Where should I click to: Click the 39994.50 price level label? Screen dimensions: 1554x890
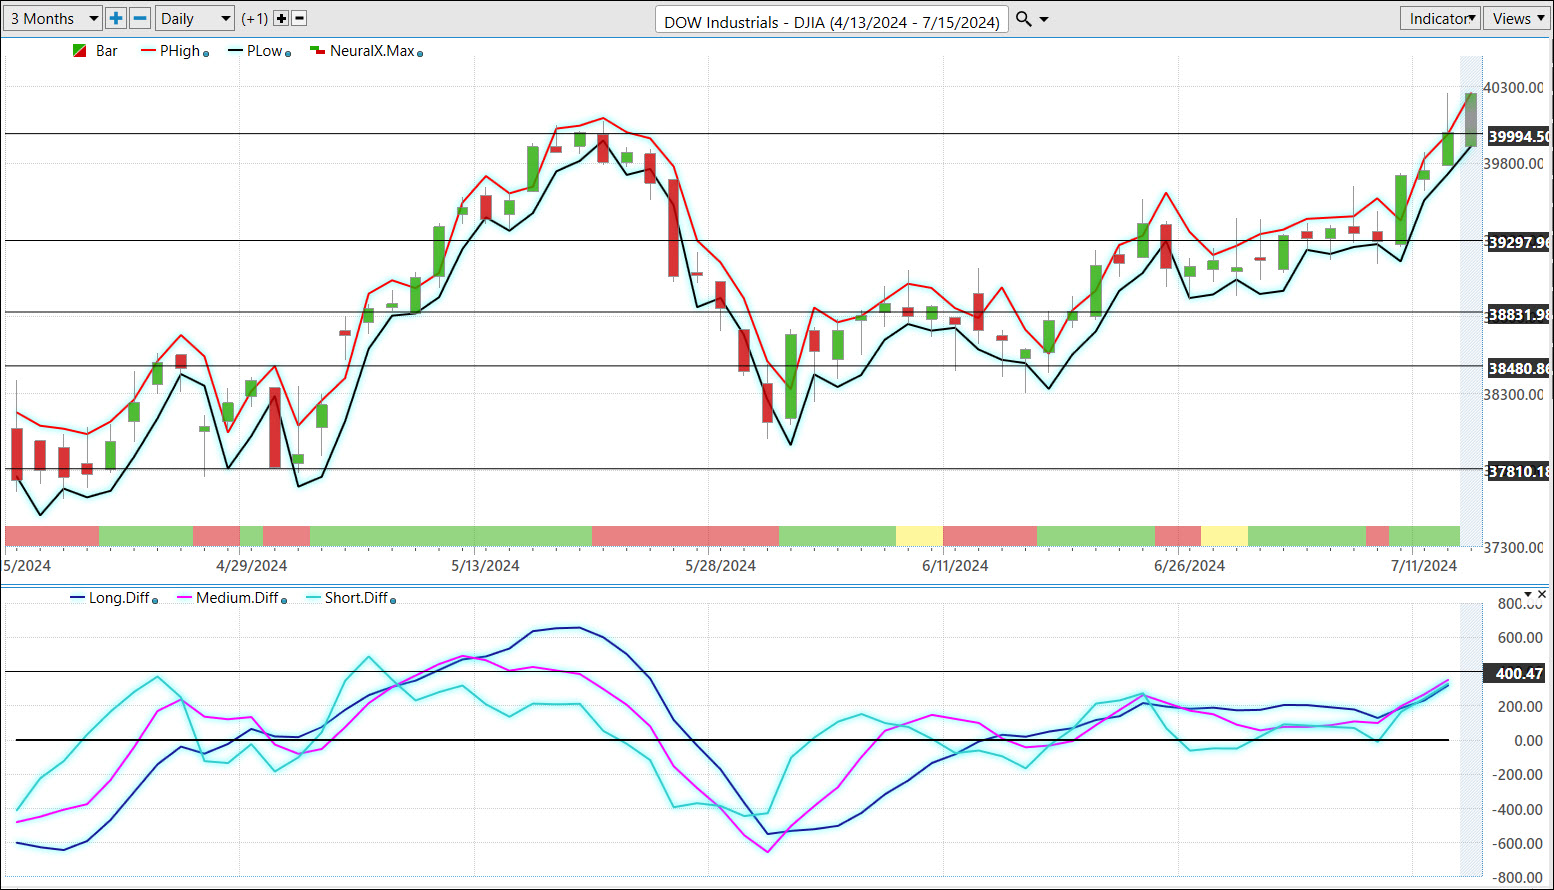point(1518,136)
